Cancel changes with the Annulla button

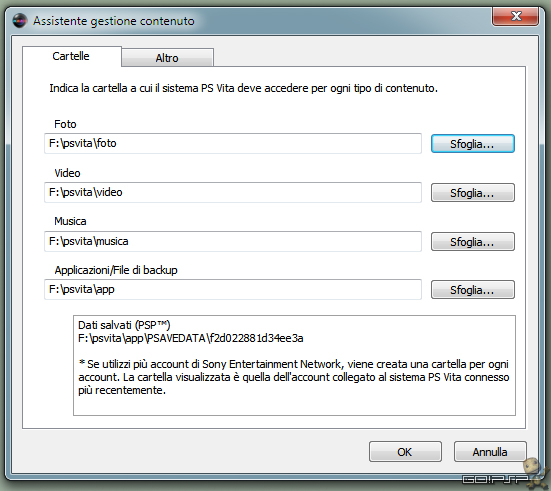(x=490, y=452)
